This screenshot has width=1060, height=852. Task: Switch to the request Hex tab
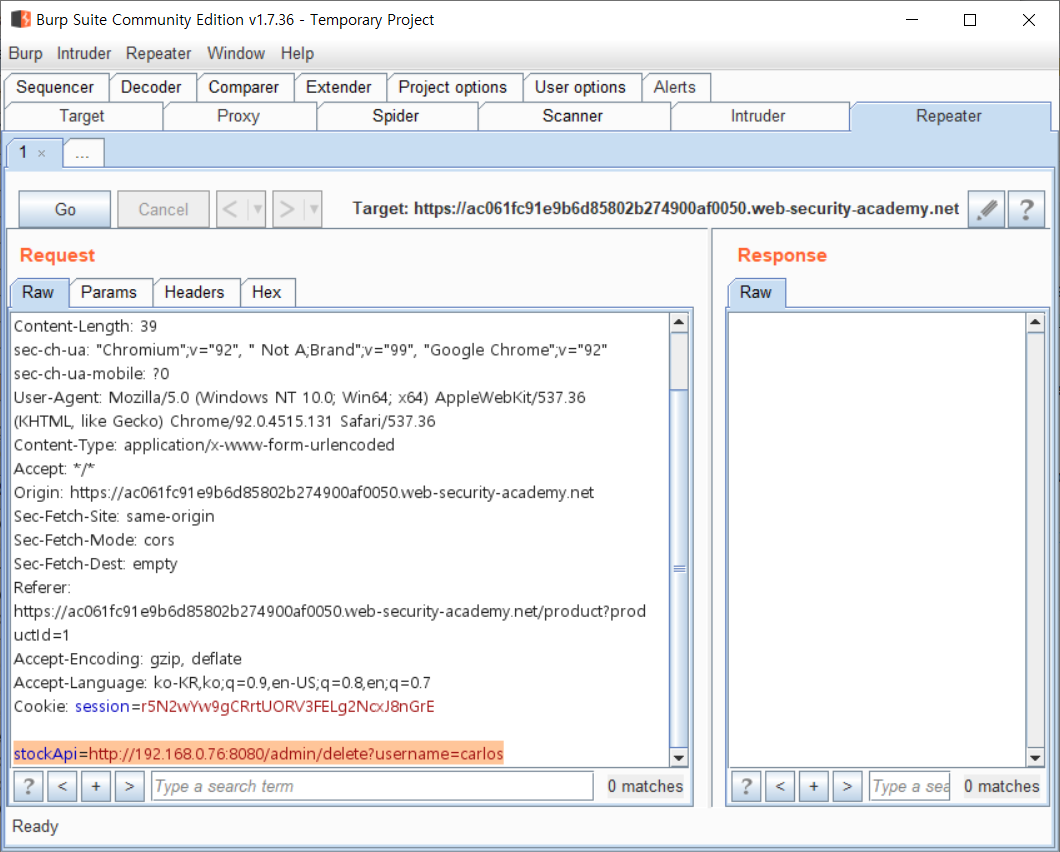tap(267, 292)
